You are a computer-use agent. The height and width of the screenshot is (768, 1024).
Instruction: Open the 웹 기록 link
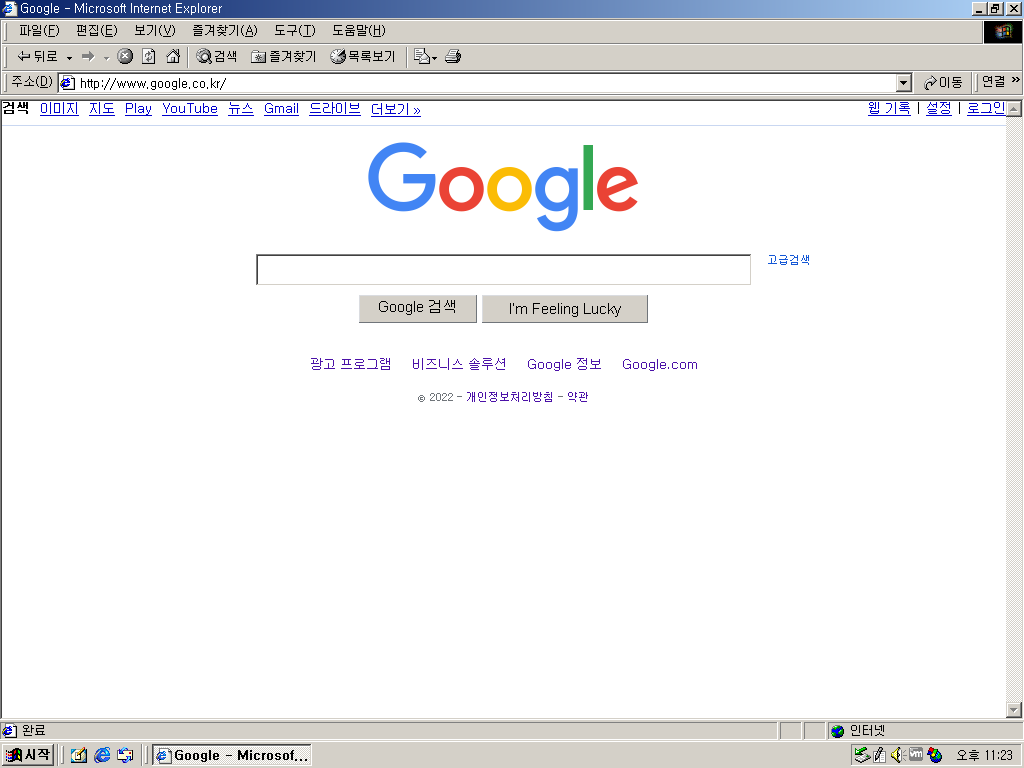tap(889, 108)
